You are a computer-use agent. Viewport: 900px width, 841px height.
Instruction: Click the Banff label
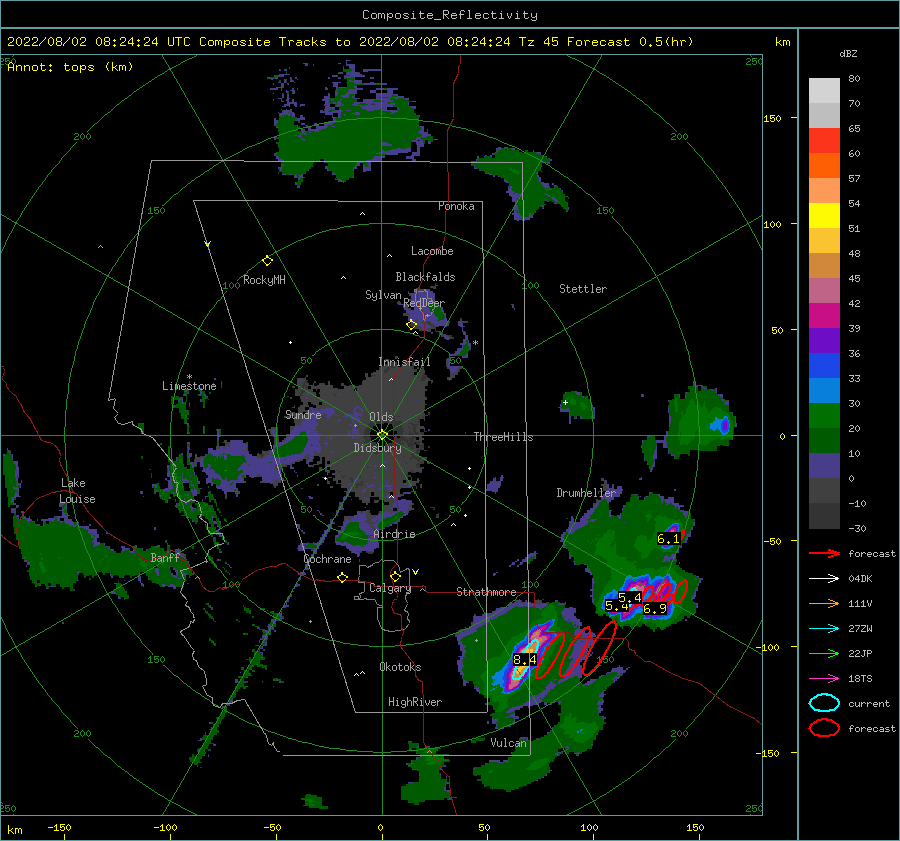(165, 557)
